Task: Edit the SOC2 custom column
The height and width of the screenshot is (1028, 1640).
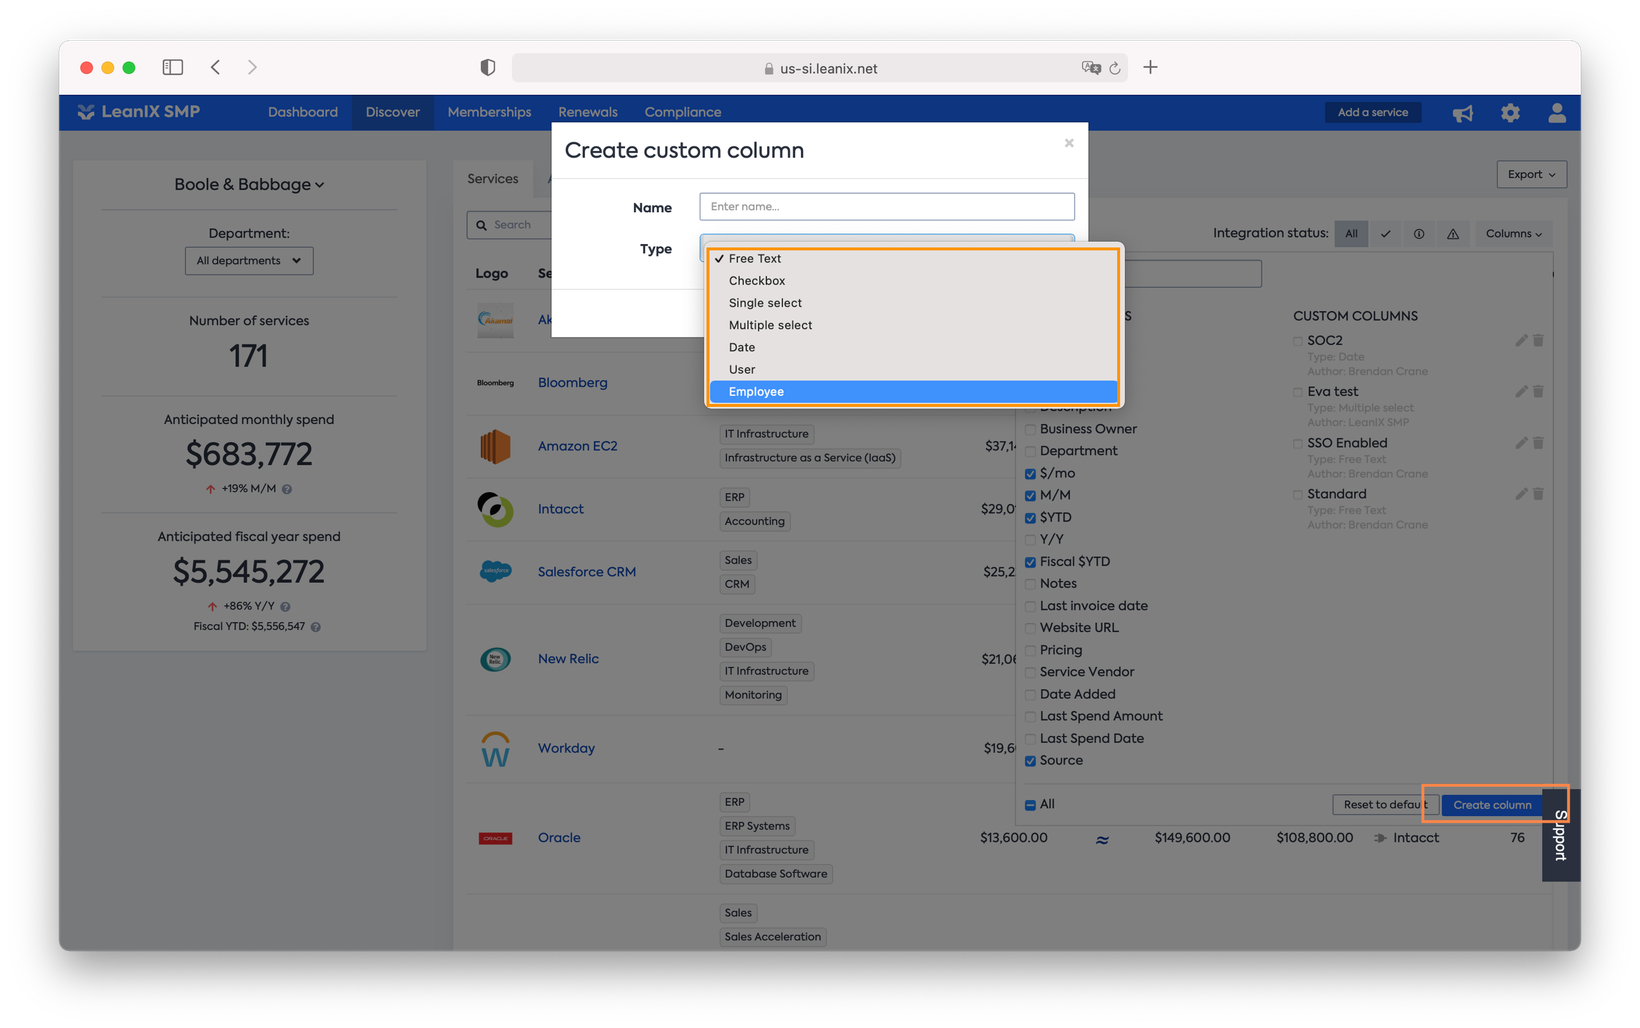Action: pos(1521,341)
